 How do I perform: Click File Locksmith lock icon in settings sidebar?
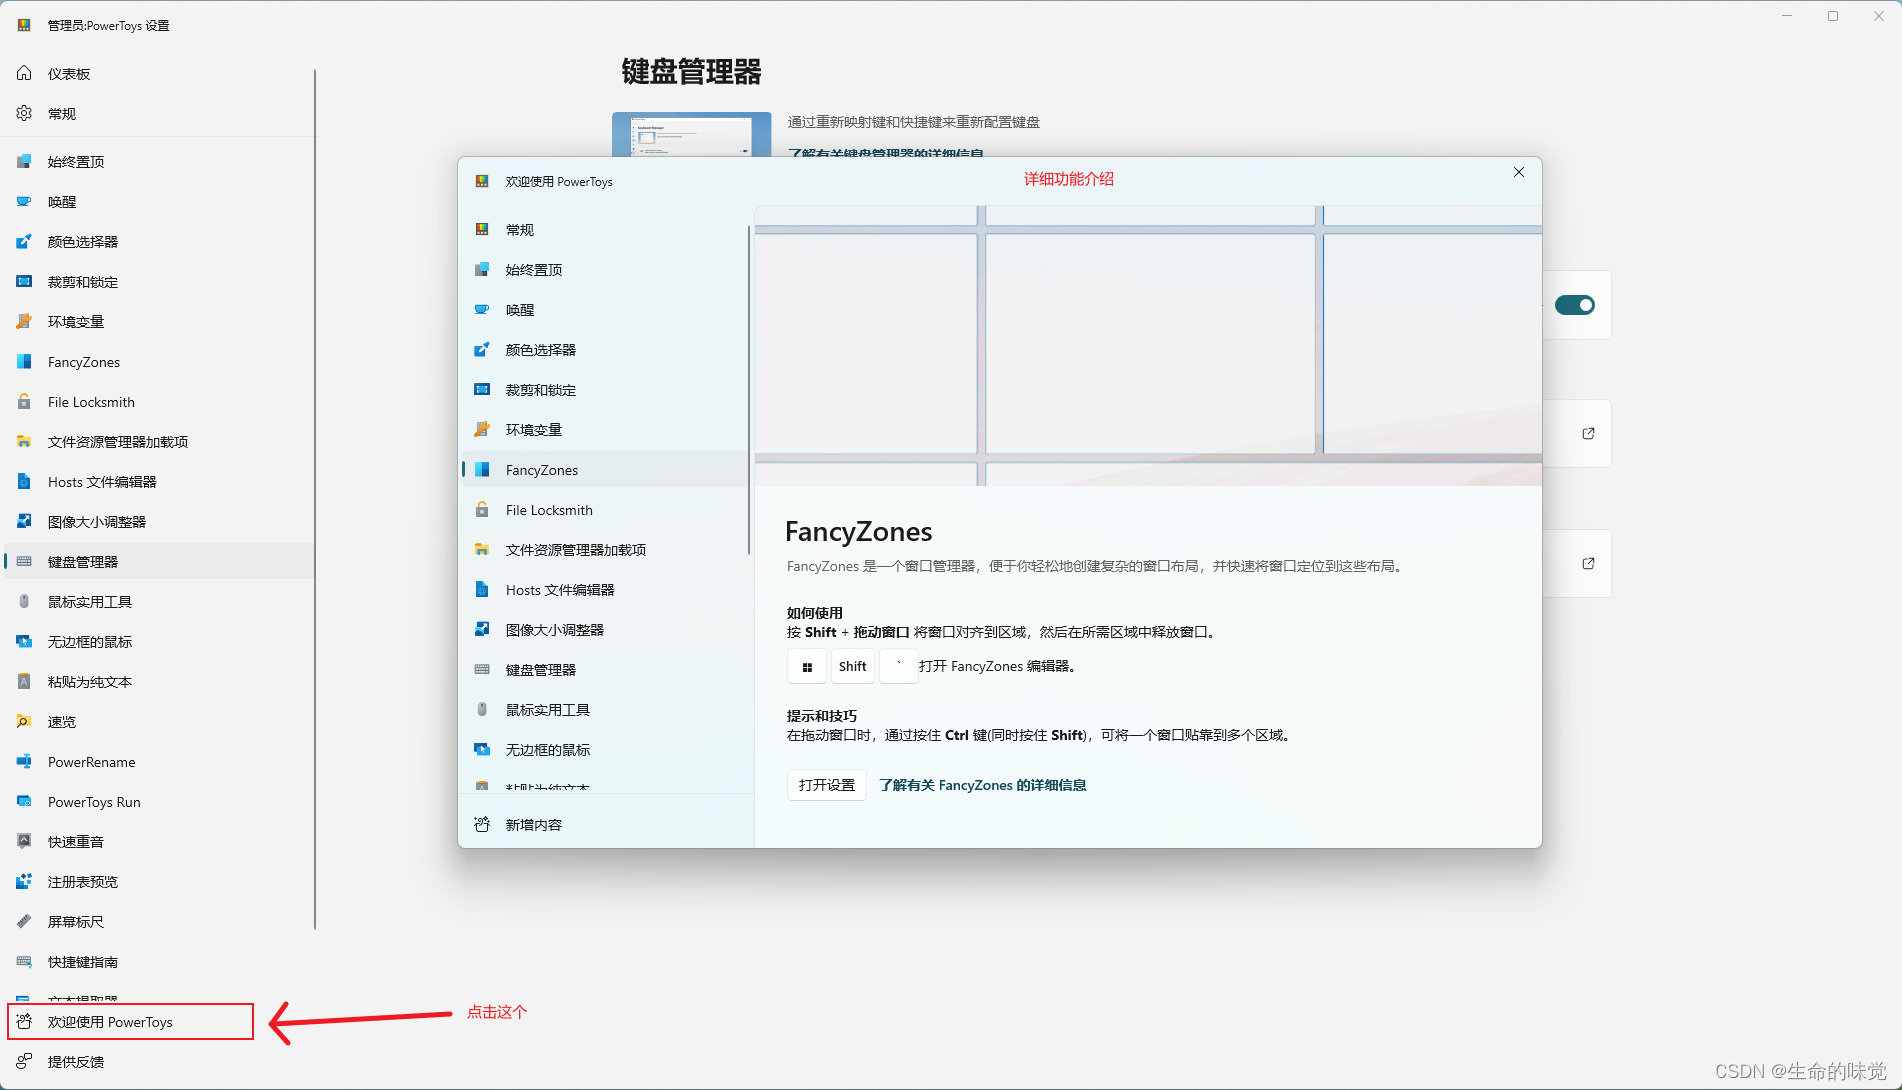(x=24, y=401)
